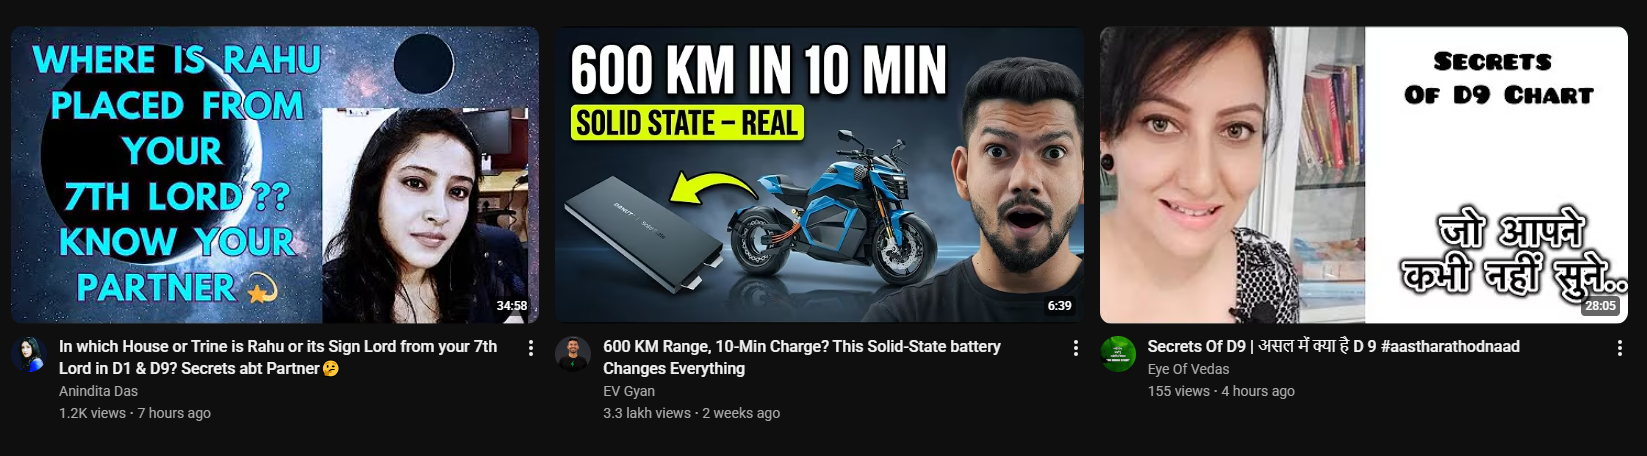
Task: Open the 600 KM in 10 min thumbnail
Action: (819, 175)
